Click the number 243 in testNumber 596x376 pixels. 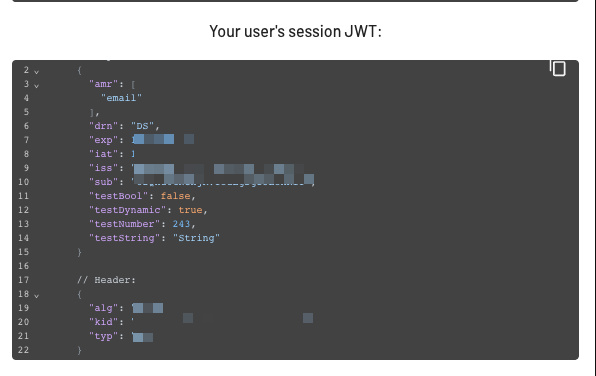pyautogui.click(x=181, y=224)
